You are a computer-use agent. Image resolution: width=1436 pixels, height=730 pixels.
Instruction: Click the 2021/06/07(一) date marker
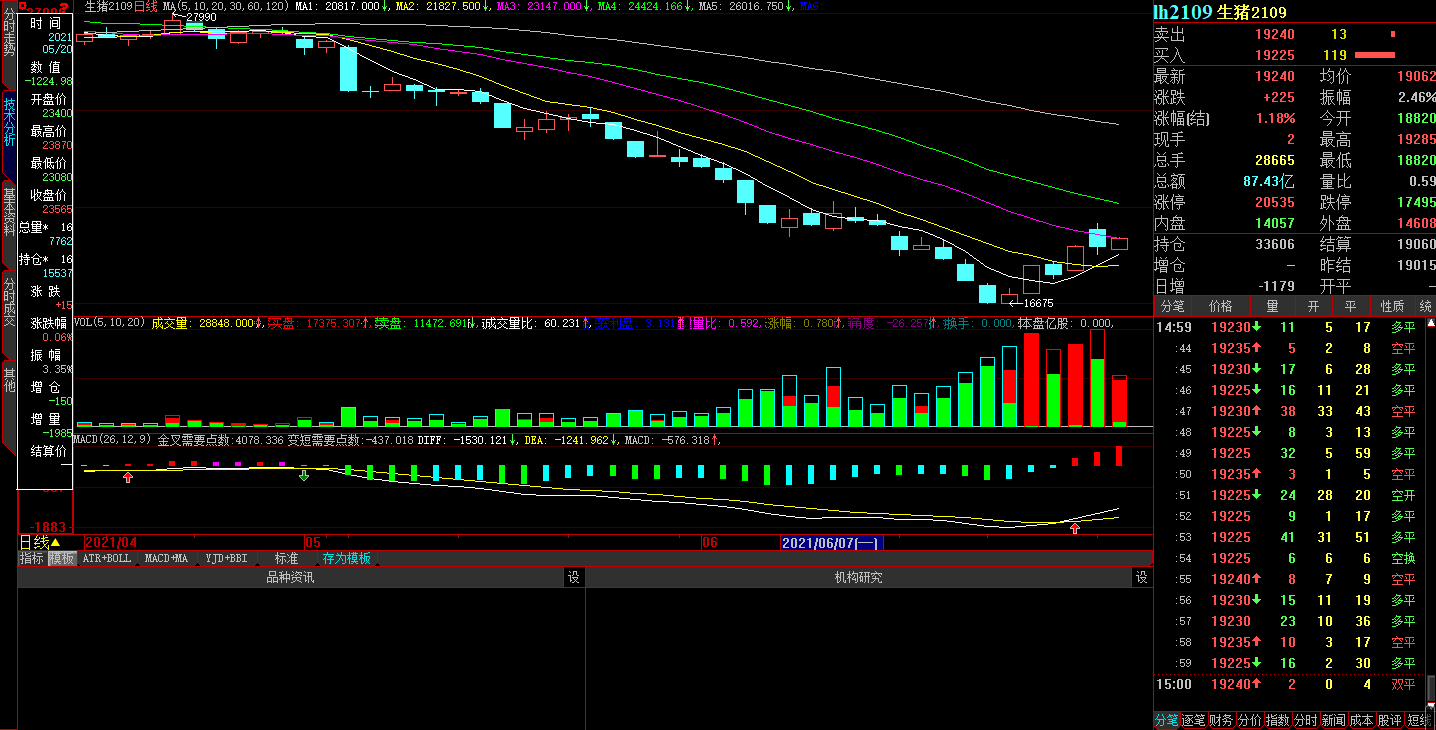(x=830, y=543)
